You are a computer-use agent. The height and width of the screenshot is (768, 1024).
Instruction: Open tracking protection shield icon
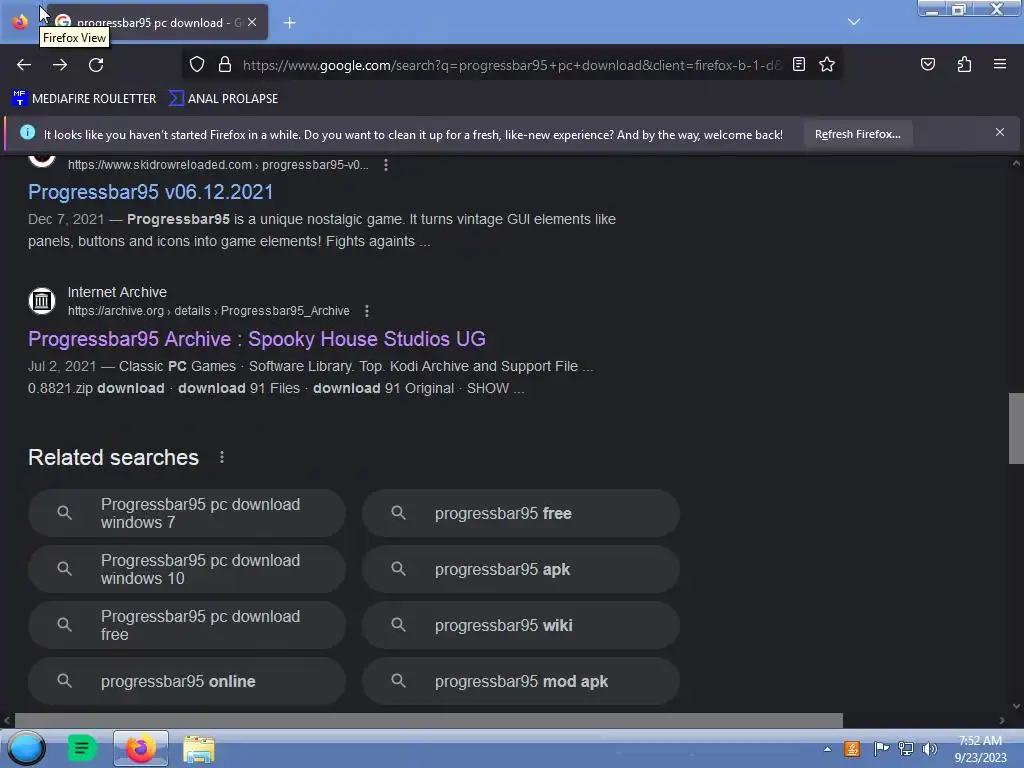(197, 65)
